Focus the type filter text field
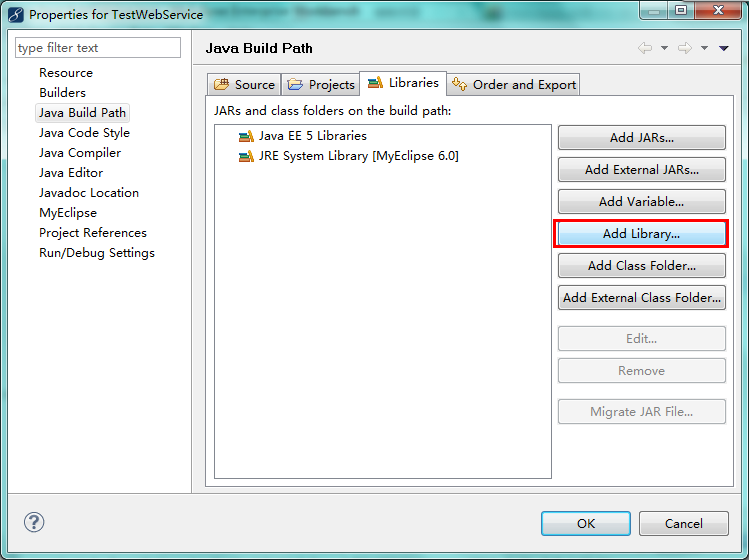 98,48
